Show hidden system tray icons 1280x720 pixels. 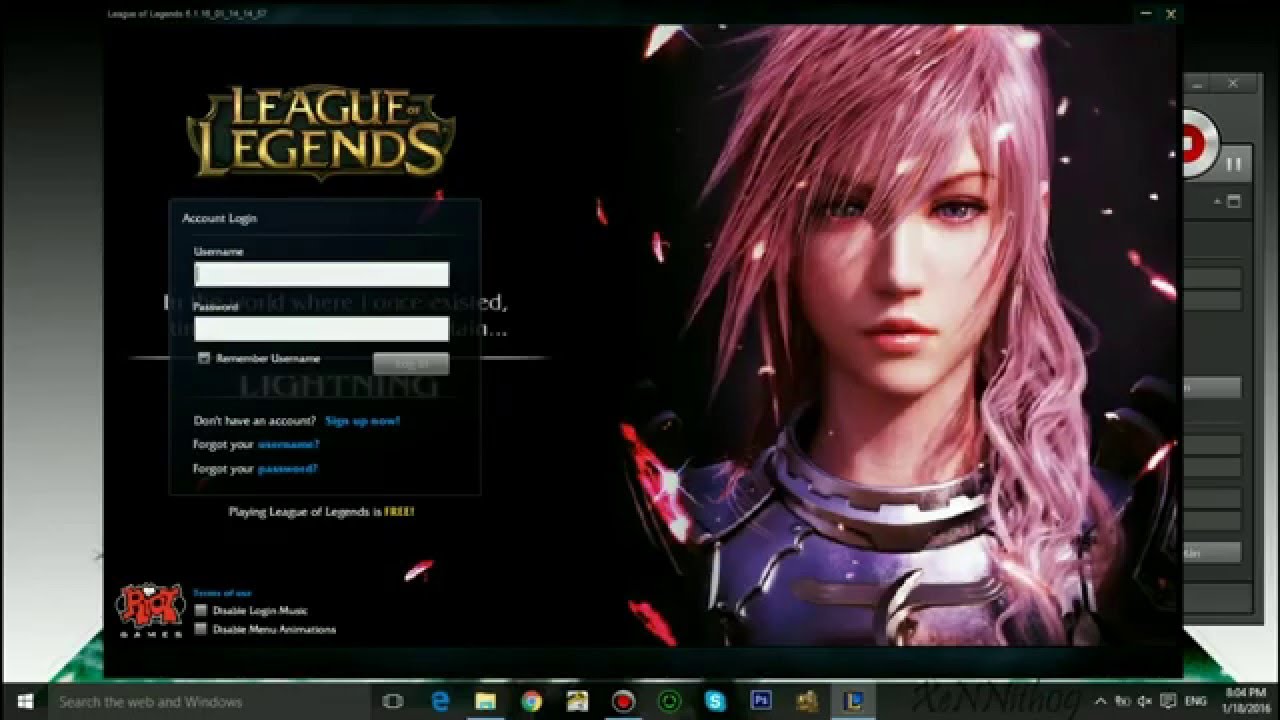1100,702
